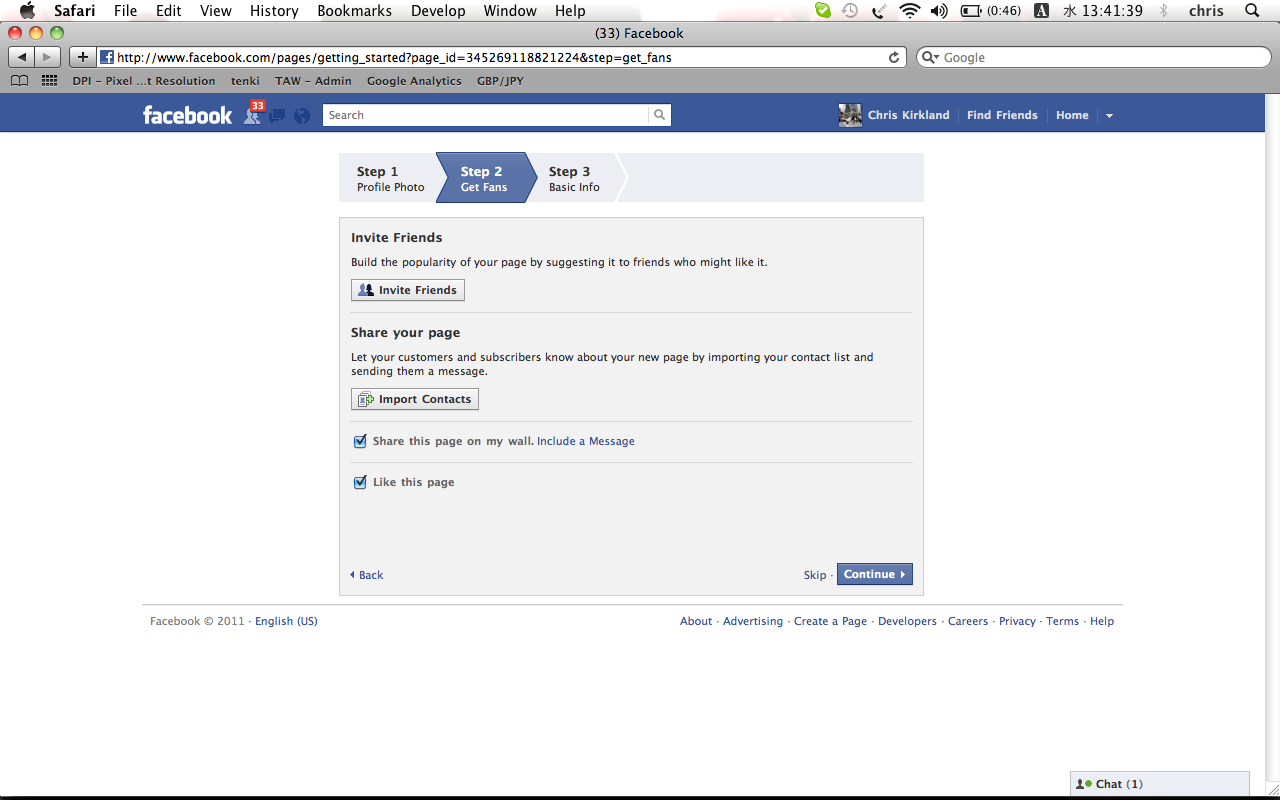The height and width of the screenshot is (800, 1280).
Task: Open the History menu
Action: click(274, 10)
